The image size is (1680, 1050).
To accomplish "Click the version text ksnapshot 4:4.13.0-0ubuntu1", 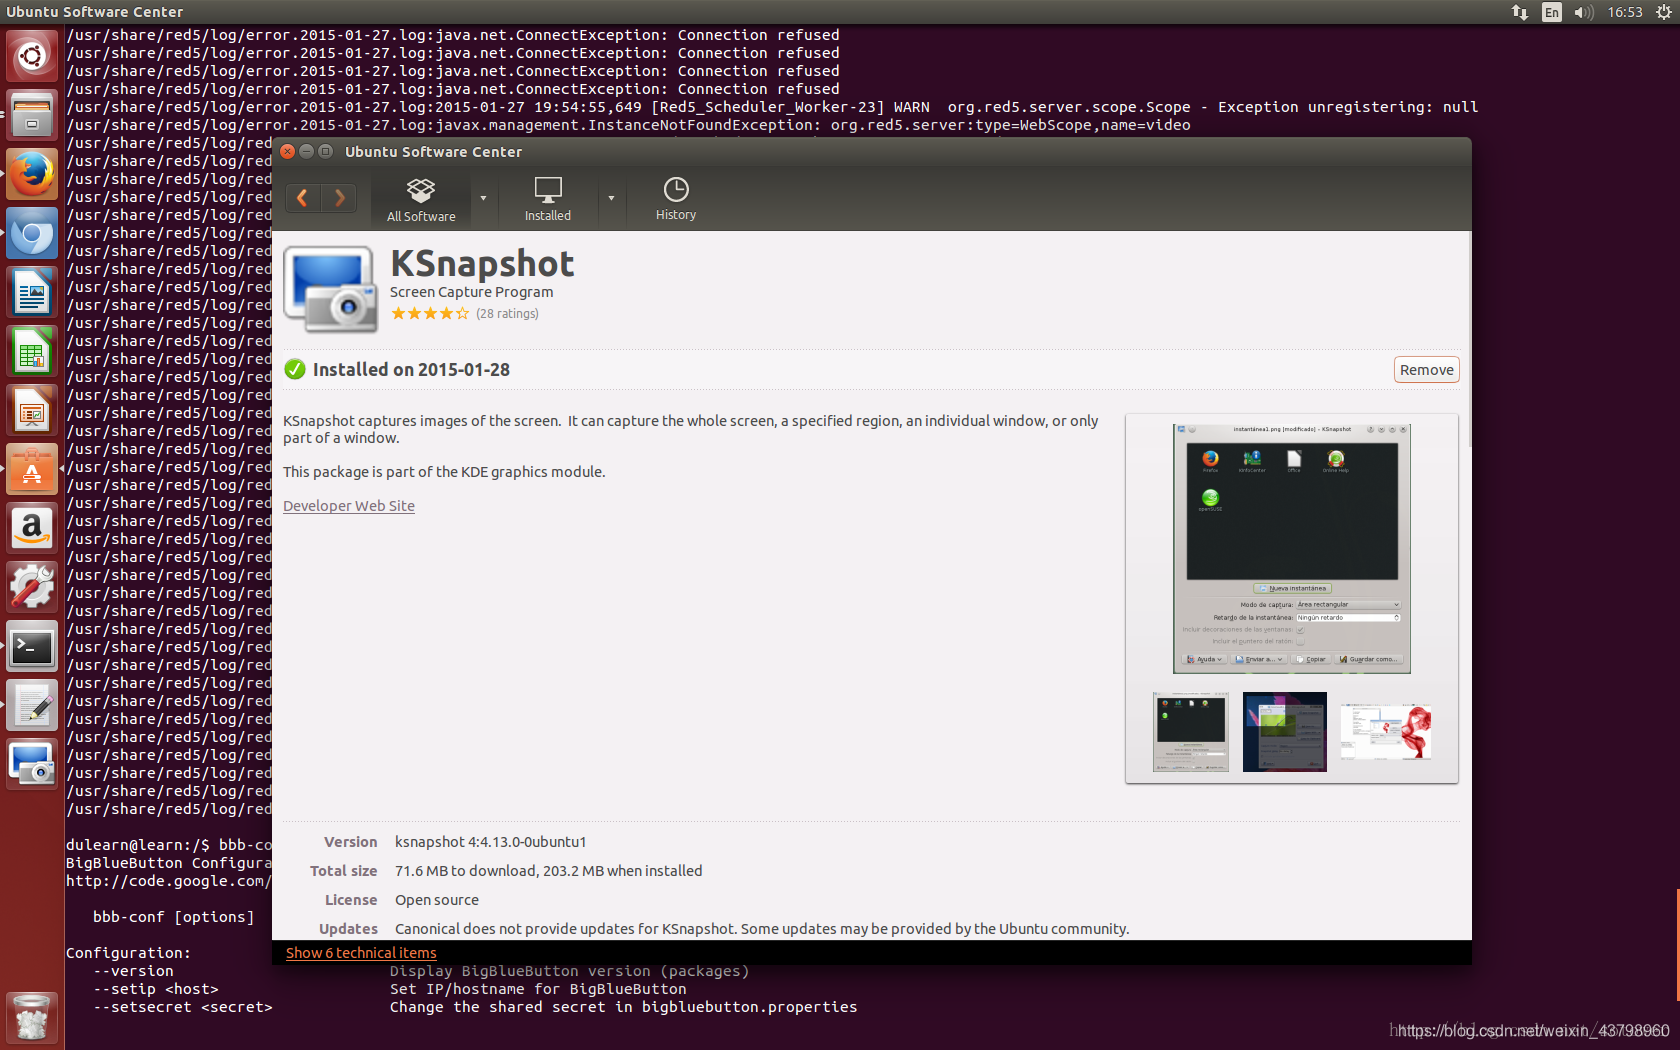I will click(491, 842).
